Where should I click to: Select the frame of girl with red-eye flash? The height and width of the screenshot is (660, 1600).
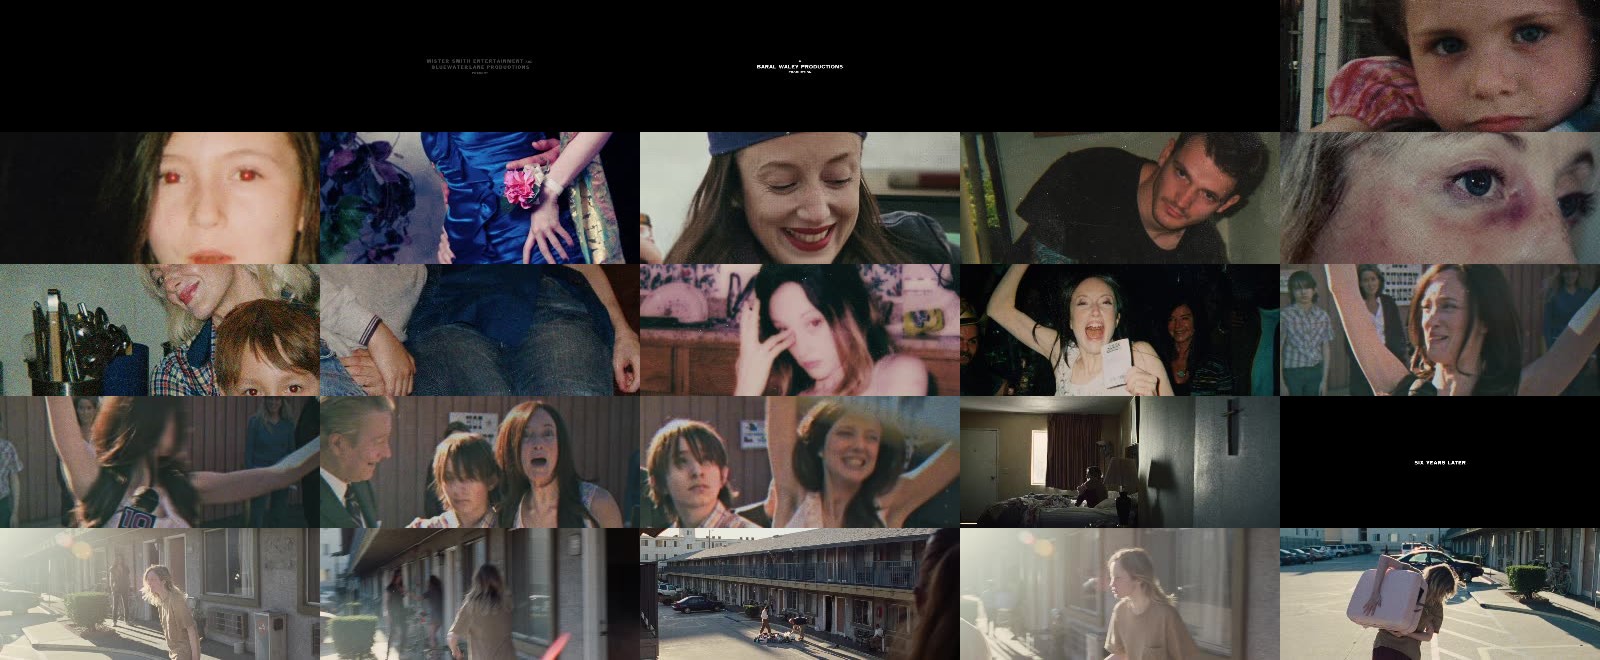[x=160, y=198]
